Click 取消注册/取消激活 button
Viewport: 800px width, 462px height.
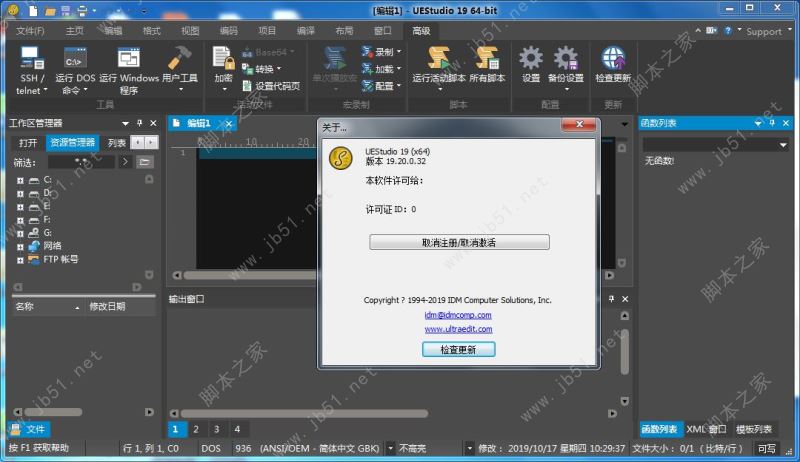tap(459, 242)
